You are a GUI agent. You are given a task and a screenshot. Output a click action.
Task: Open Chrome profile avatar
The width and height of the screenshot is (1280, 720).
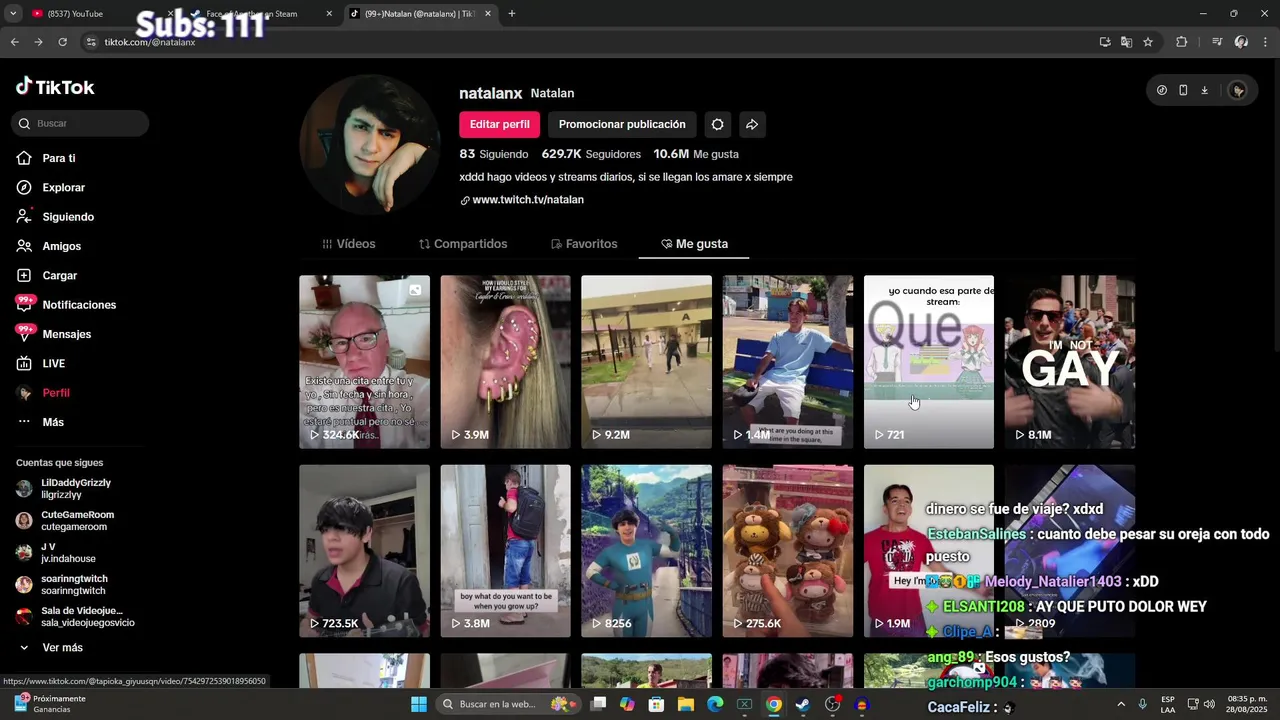click(1241, 42)
